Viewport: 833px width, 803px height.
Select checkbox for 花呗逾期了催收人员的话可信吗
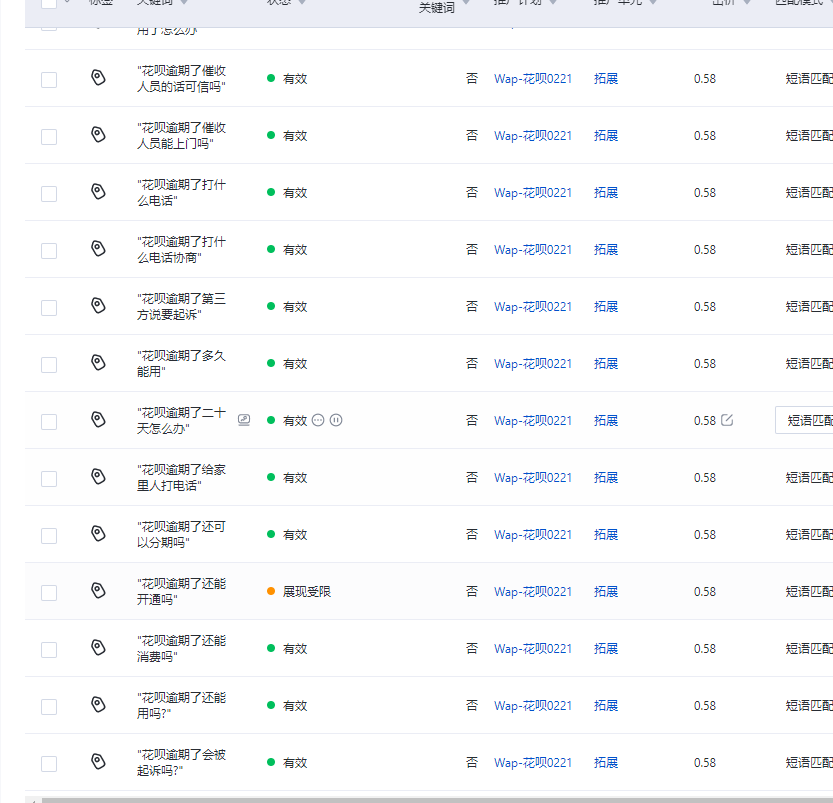click(x=49, y=80)
